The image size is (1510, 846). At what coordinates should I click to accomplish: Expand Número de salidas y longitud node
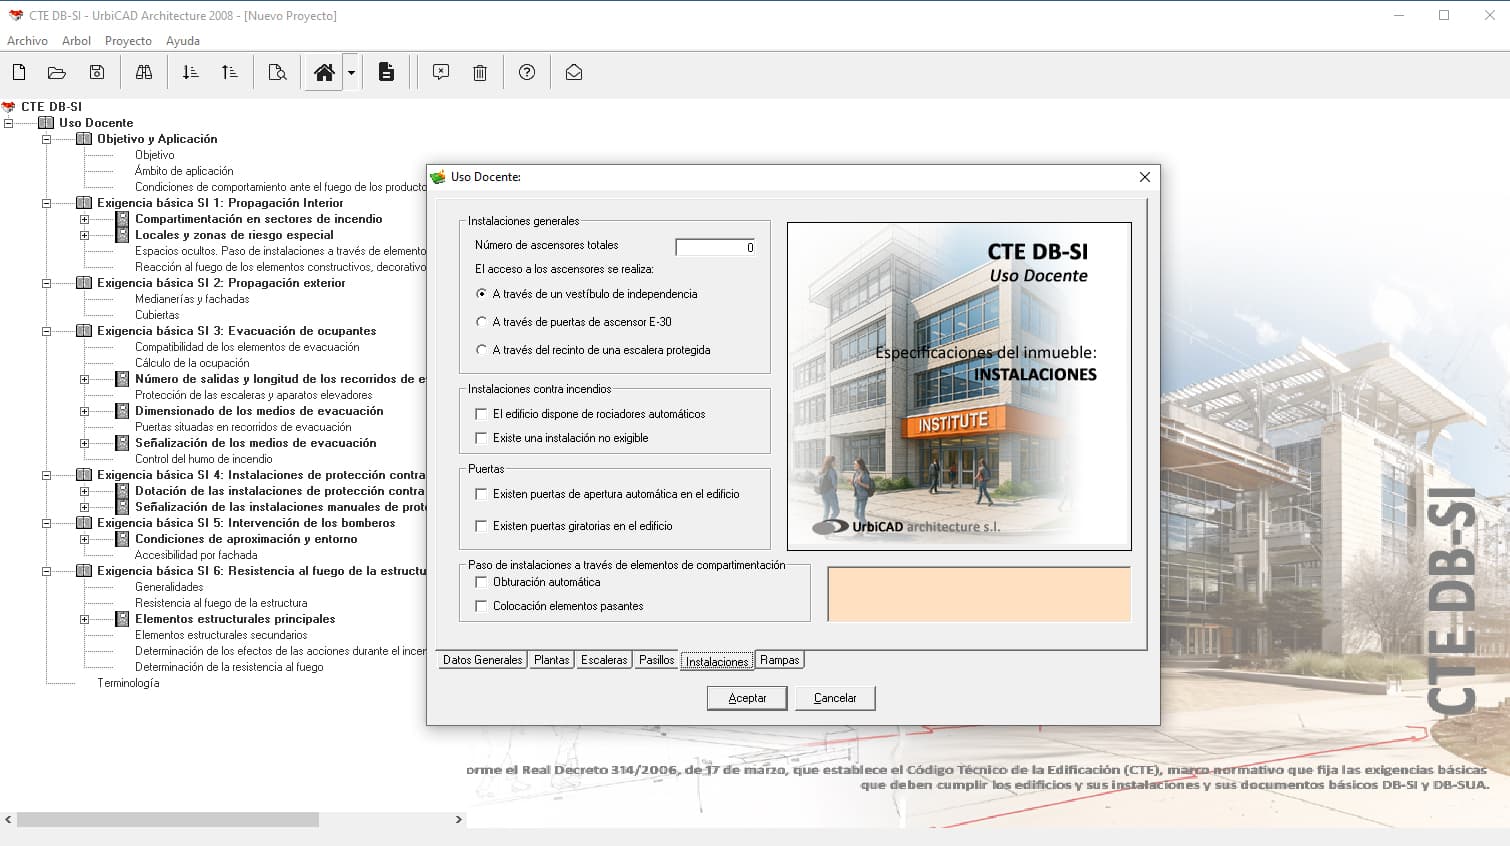click(84, 379)
